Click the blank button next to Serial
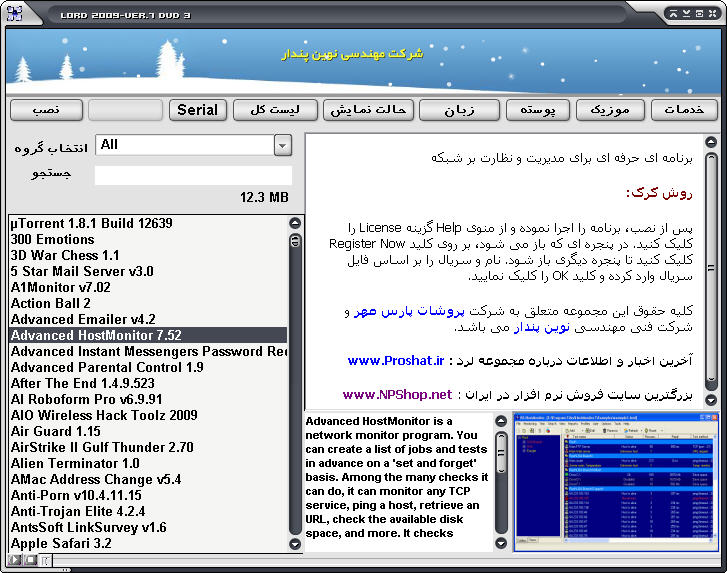The width and height of the screenshot is (727, 573). click(x=126, y=110)
